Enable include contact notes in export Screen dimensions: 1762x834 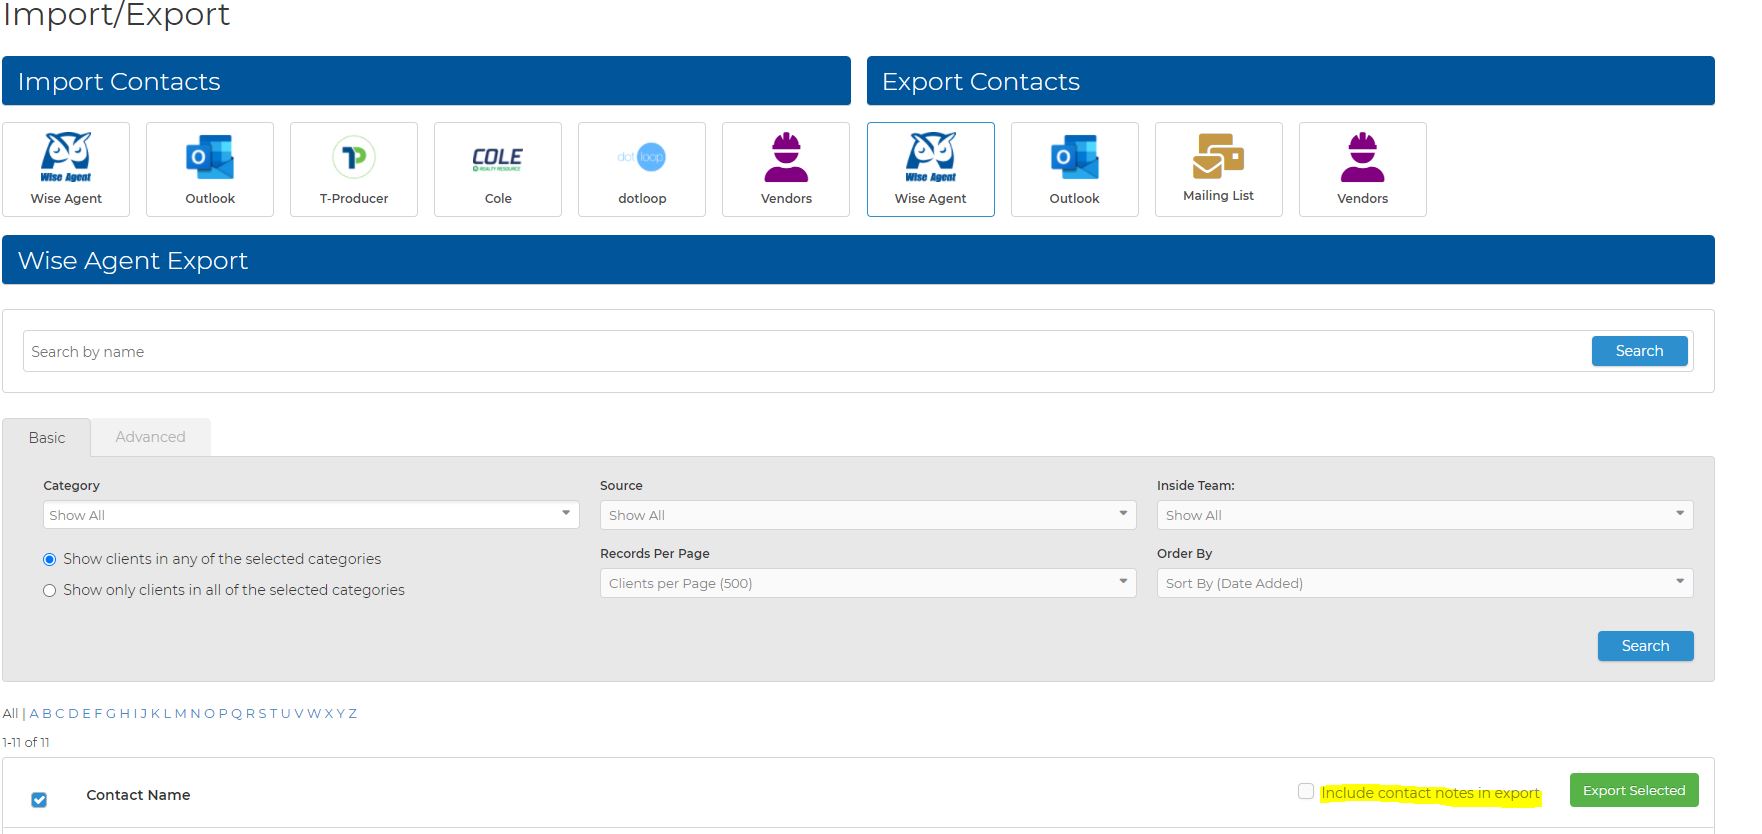pyautogui.click(x=1306, y=791)
